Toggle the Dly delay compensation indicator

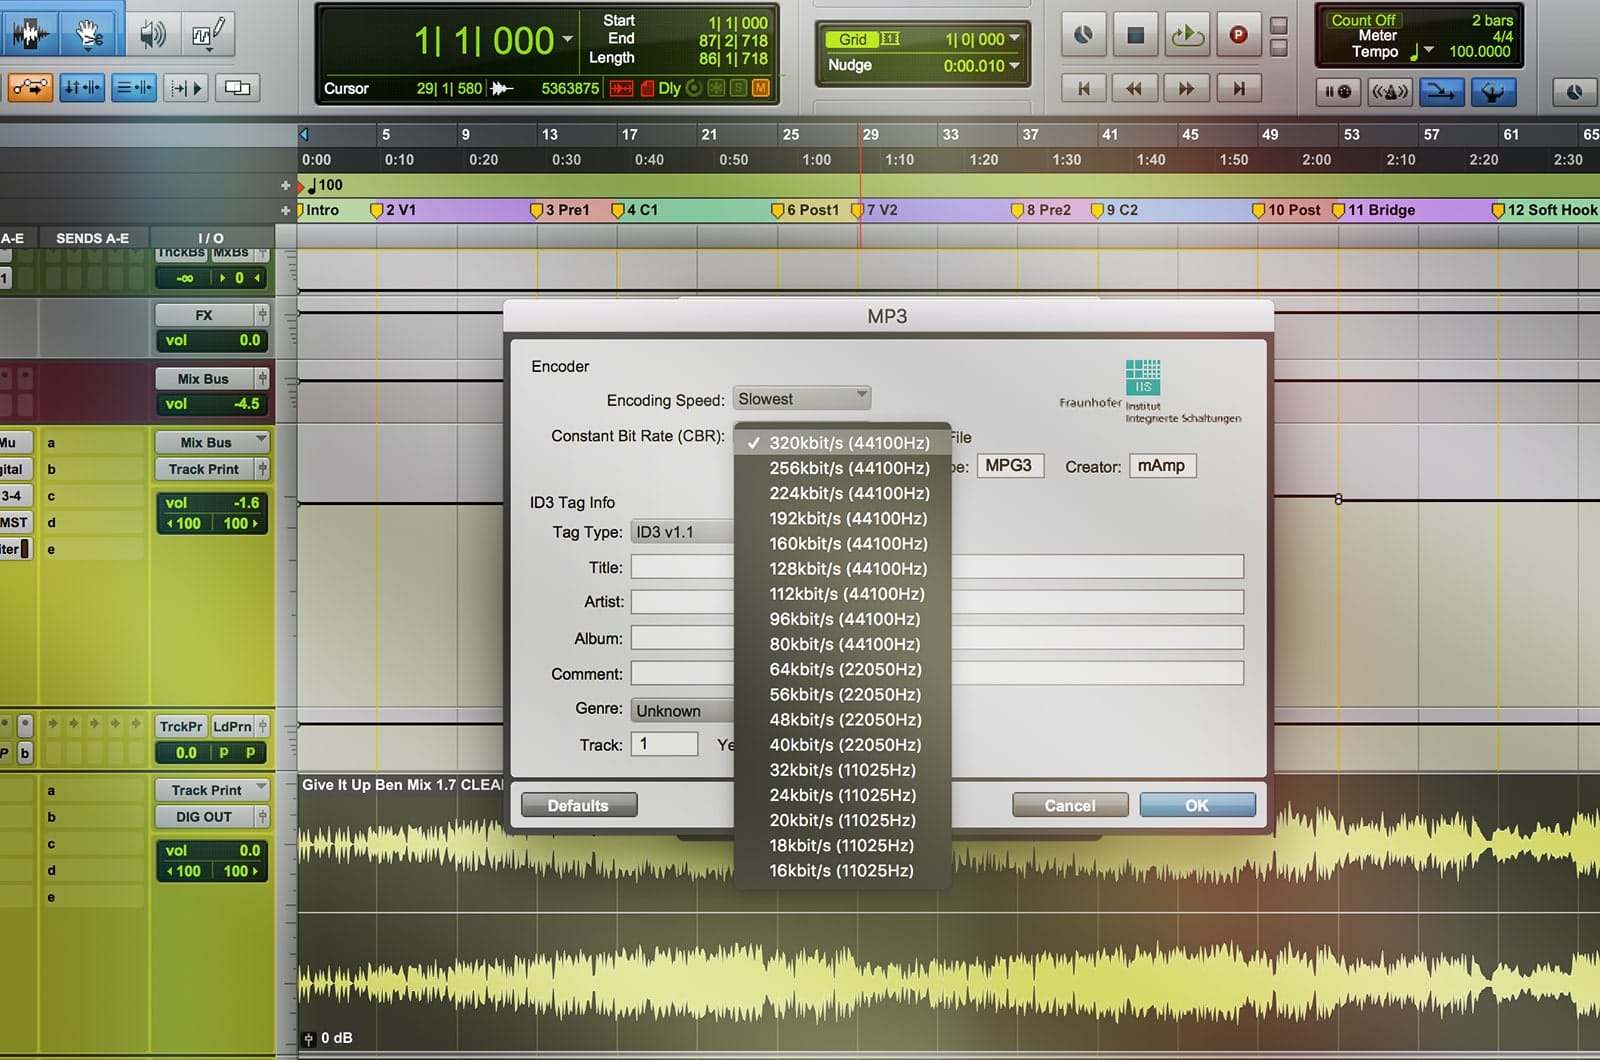(669, 88)
